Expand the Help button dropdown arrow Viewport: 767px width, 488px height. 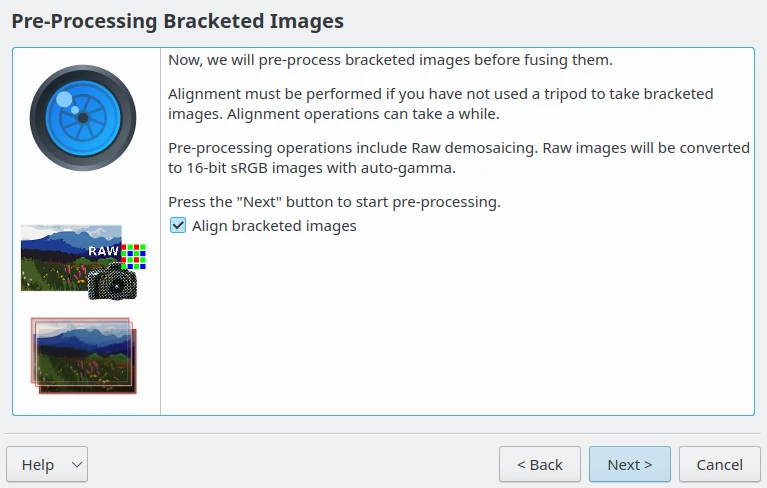[75, 465]
